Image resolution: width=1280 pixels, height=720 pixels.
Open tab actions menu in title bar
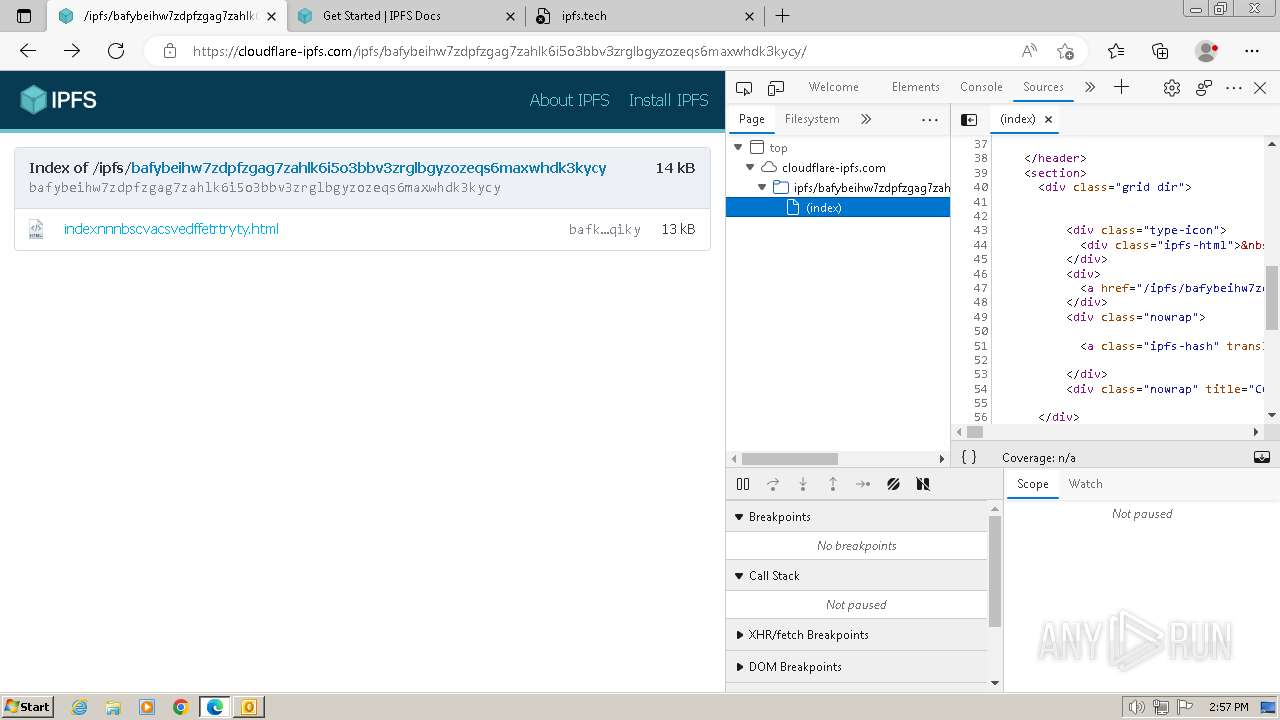click(x=24, y=16)
